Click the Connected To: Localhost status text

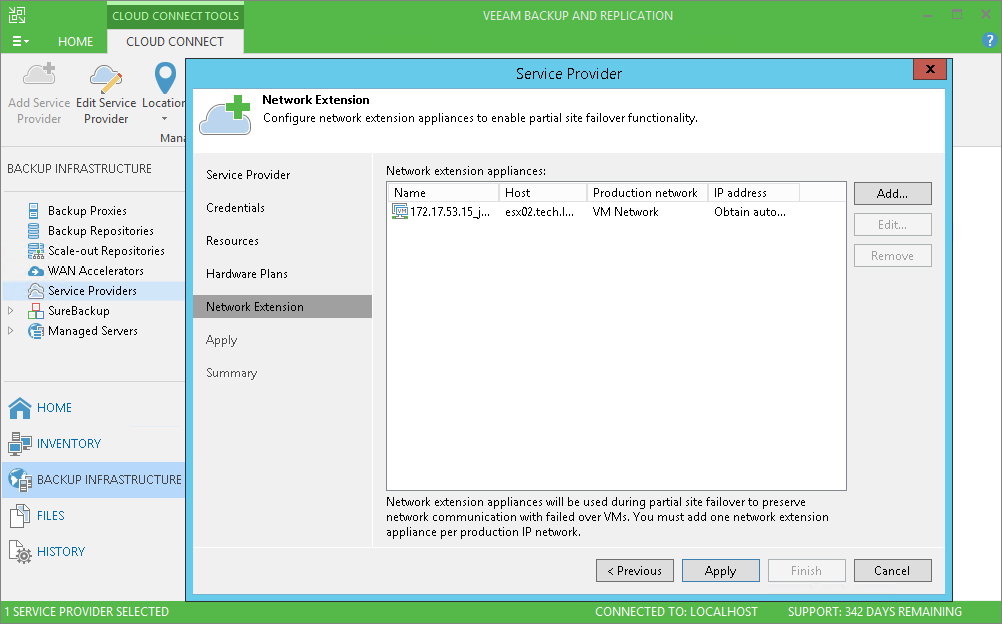point(676,612)
